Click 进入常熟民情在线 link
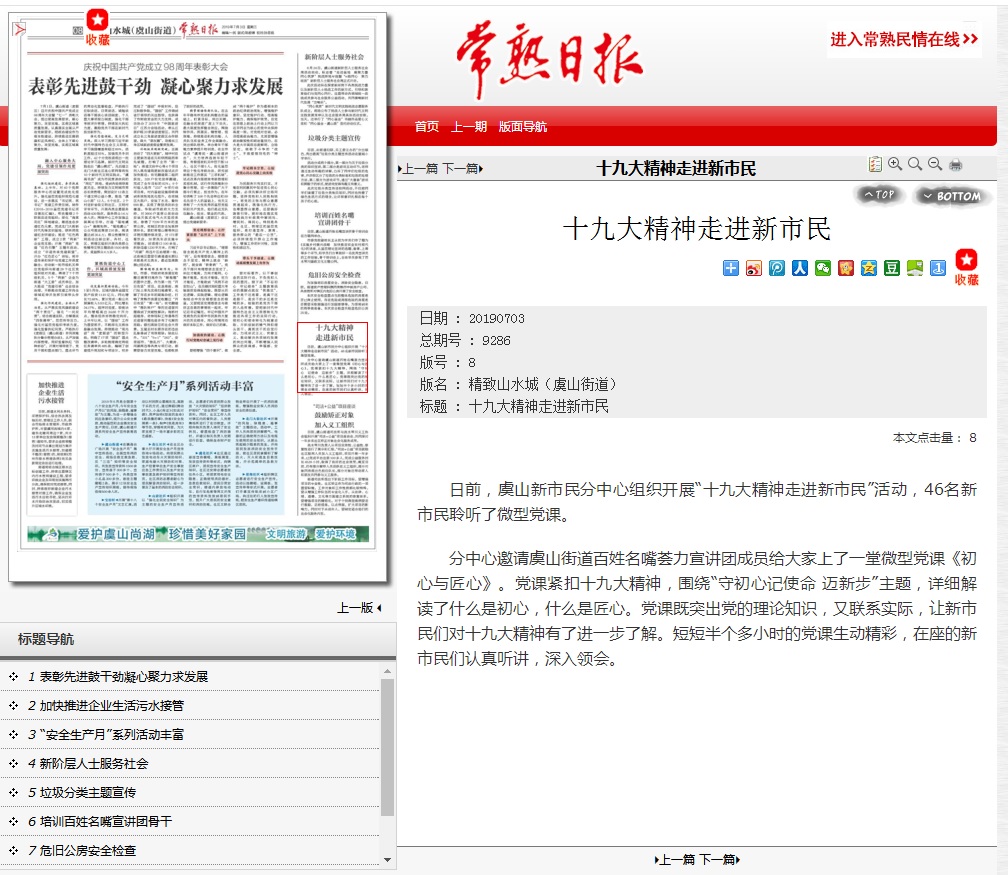This screenshot has height=875, width=1008. click(x=904, y=39)
